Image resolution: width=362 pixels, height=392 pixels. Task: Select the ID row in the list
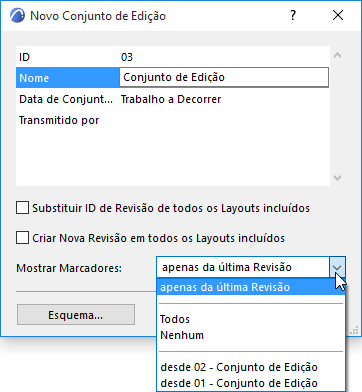pos(172,57)
